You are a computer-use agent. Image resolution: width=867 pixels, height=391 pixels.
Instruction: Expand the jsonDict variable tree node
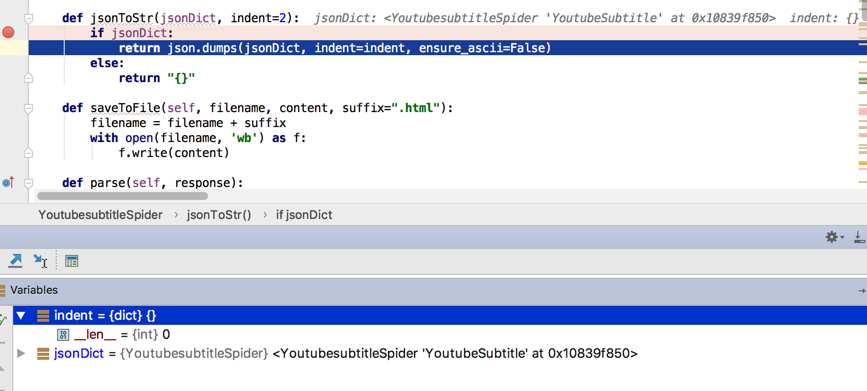tap(21, 353)
